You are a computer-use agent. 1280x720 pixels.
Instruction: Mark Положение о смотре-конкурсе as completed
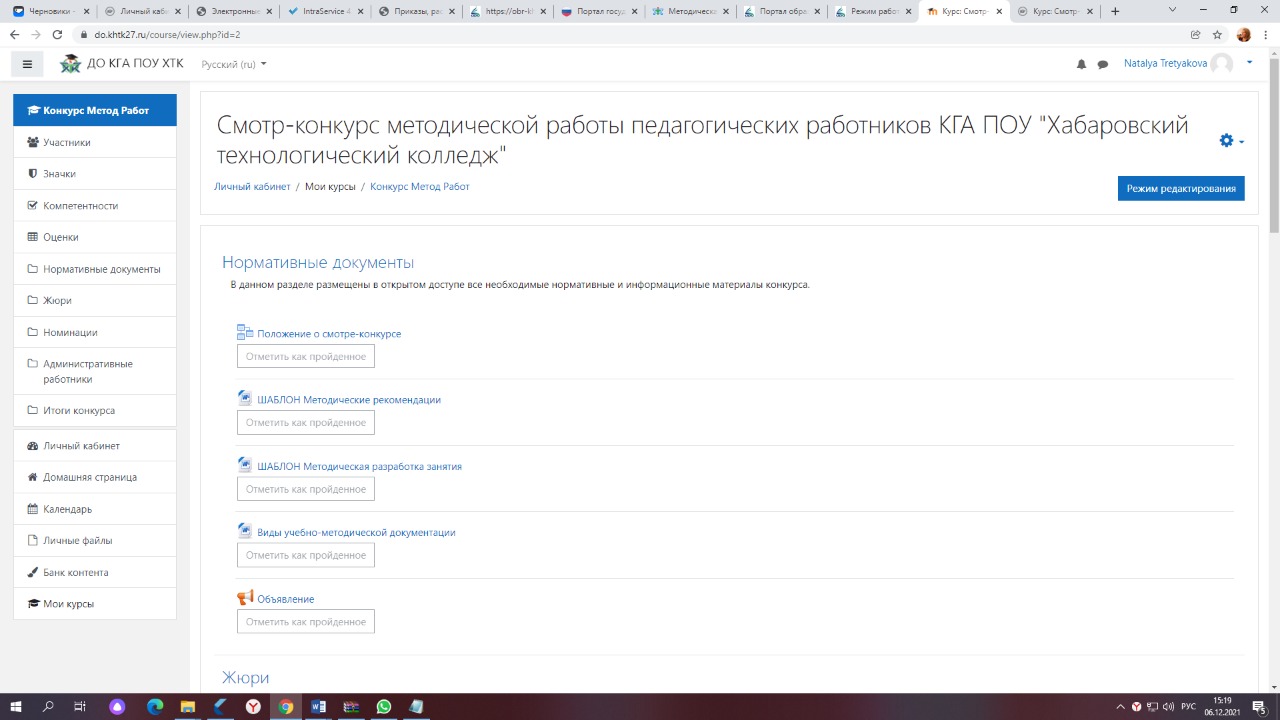[x=305, y=357]
